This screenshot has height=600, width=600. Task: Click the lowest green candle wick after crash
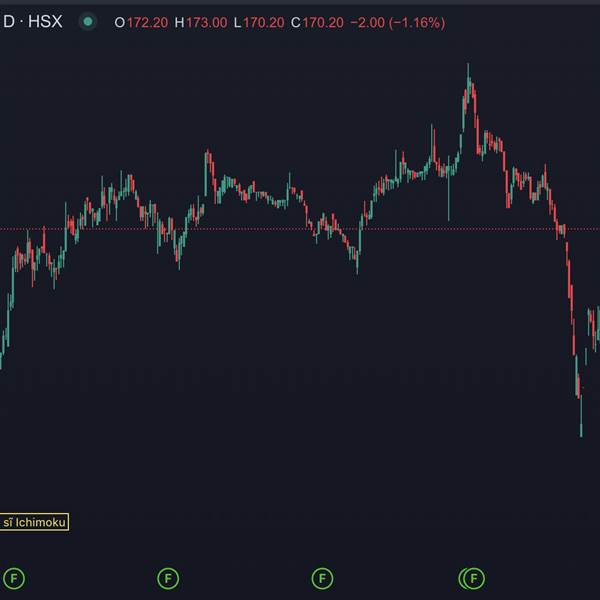click(x=581, y=416)
